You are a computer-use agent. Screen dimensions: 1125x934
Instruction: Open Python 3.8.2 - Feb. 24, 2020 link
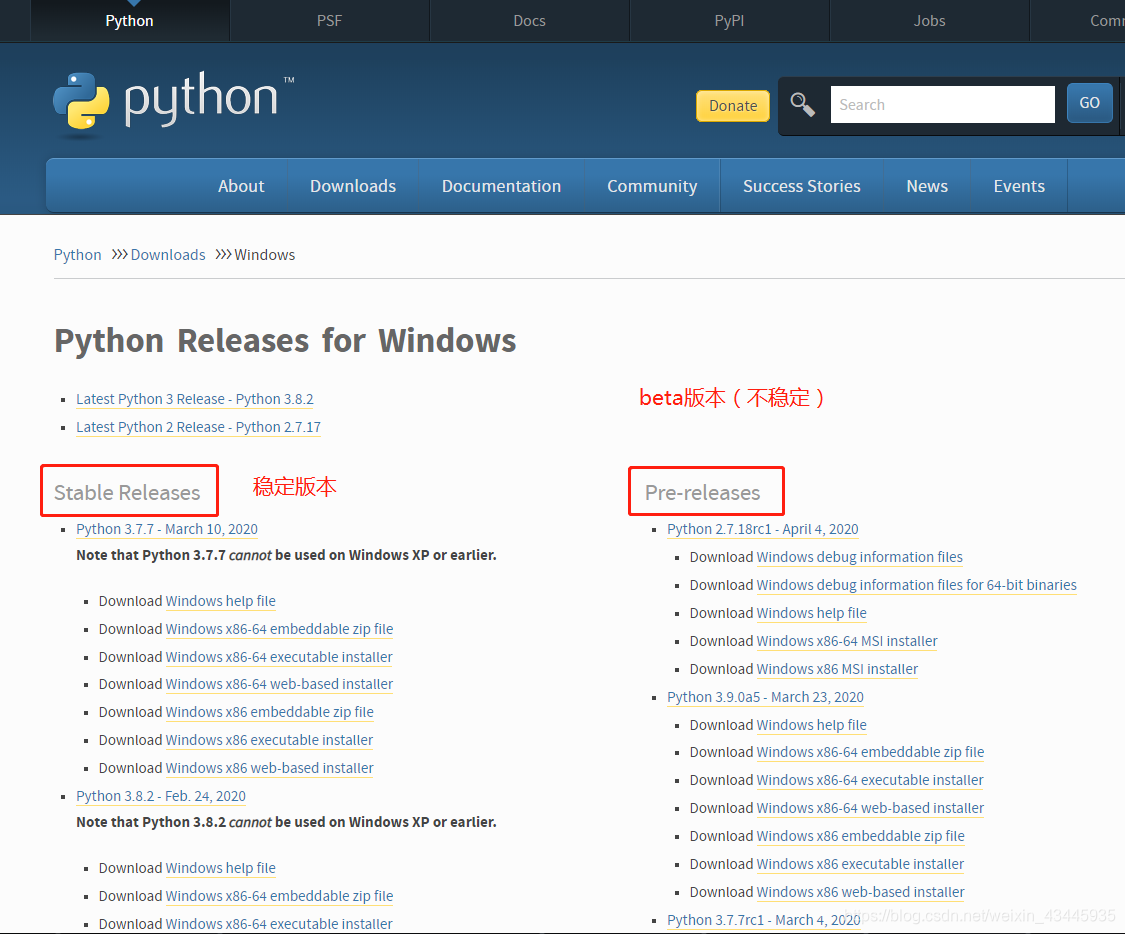click(161, 796)
